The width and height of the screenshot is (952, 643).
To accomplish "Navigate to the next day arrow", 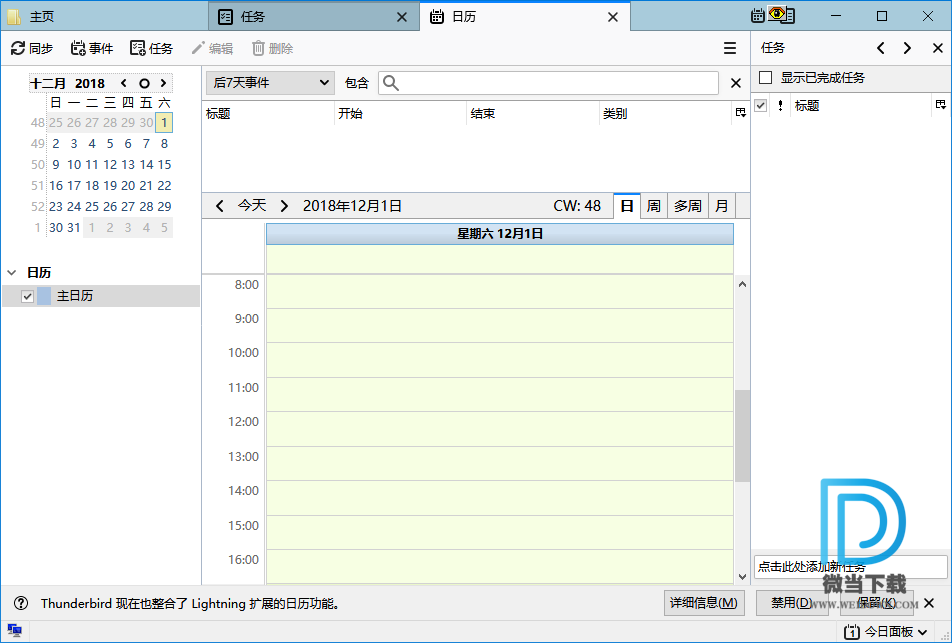I will pos(284,206).
